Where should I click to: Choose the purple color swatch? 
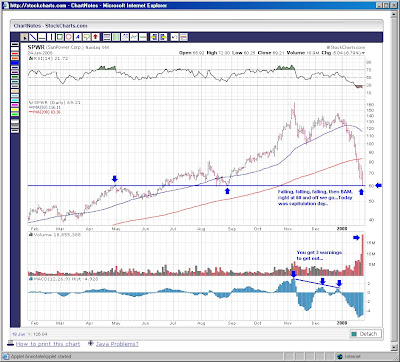pos(15,72)
